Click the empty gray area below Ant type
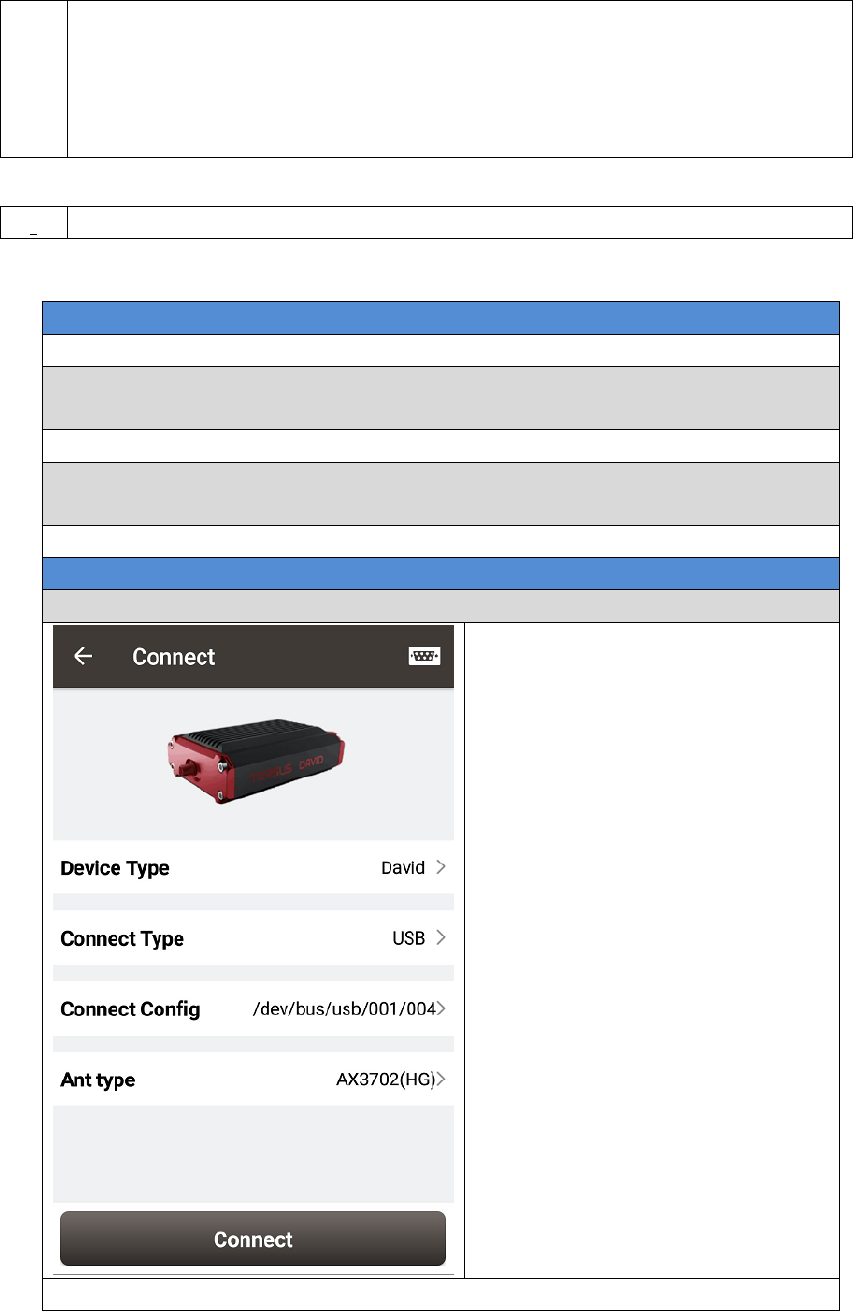 coord(253,1152)
